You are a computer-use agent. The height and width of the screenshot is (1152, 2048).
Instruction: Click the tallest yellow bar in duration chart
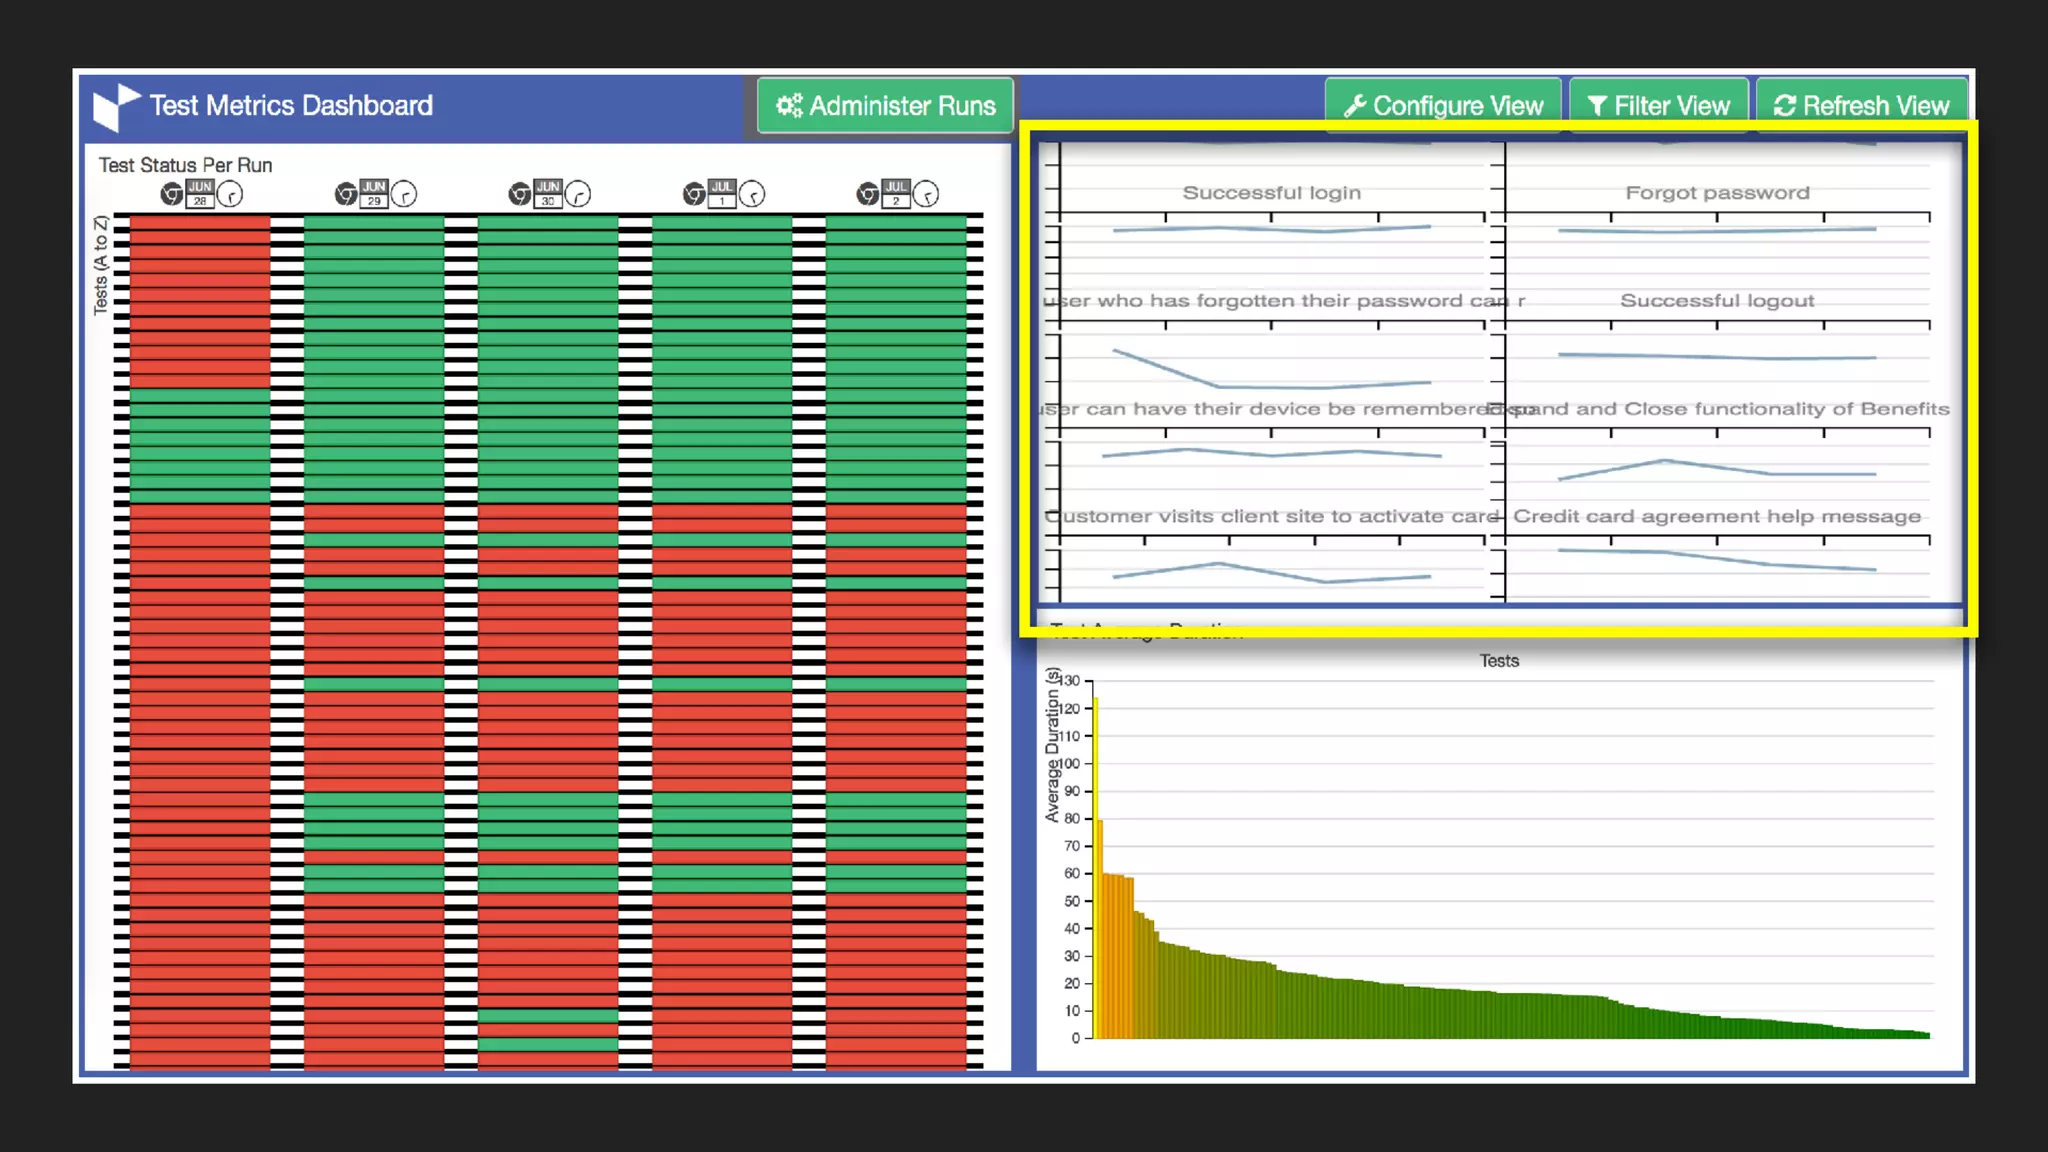(1095, 868)
